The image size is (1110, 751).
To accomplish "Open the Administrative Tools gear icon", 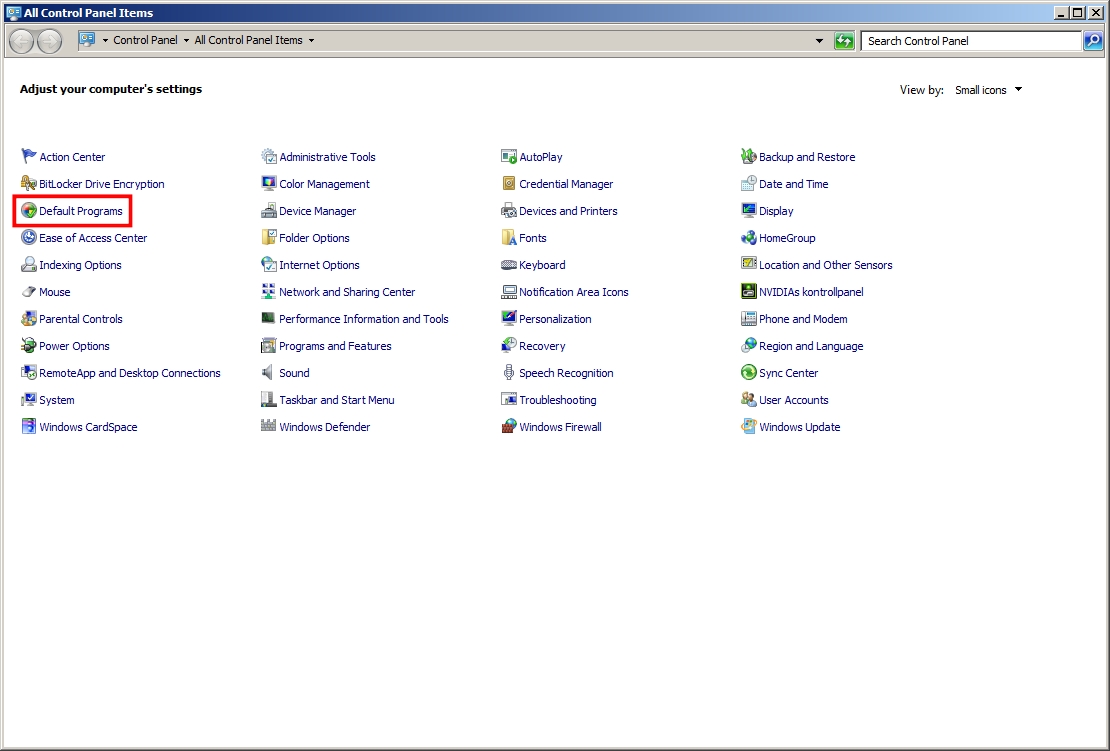I will 268,156.
